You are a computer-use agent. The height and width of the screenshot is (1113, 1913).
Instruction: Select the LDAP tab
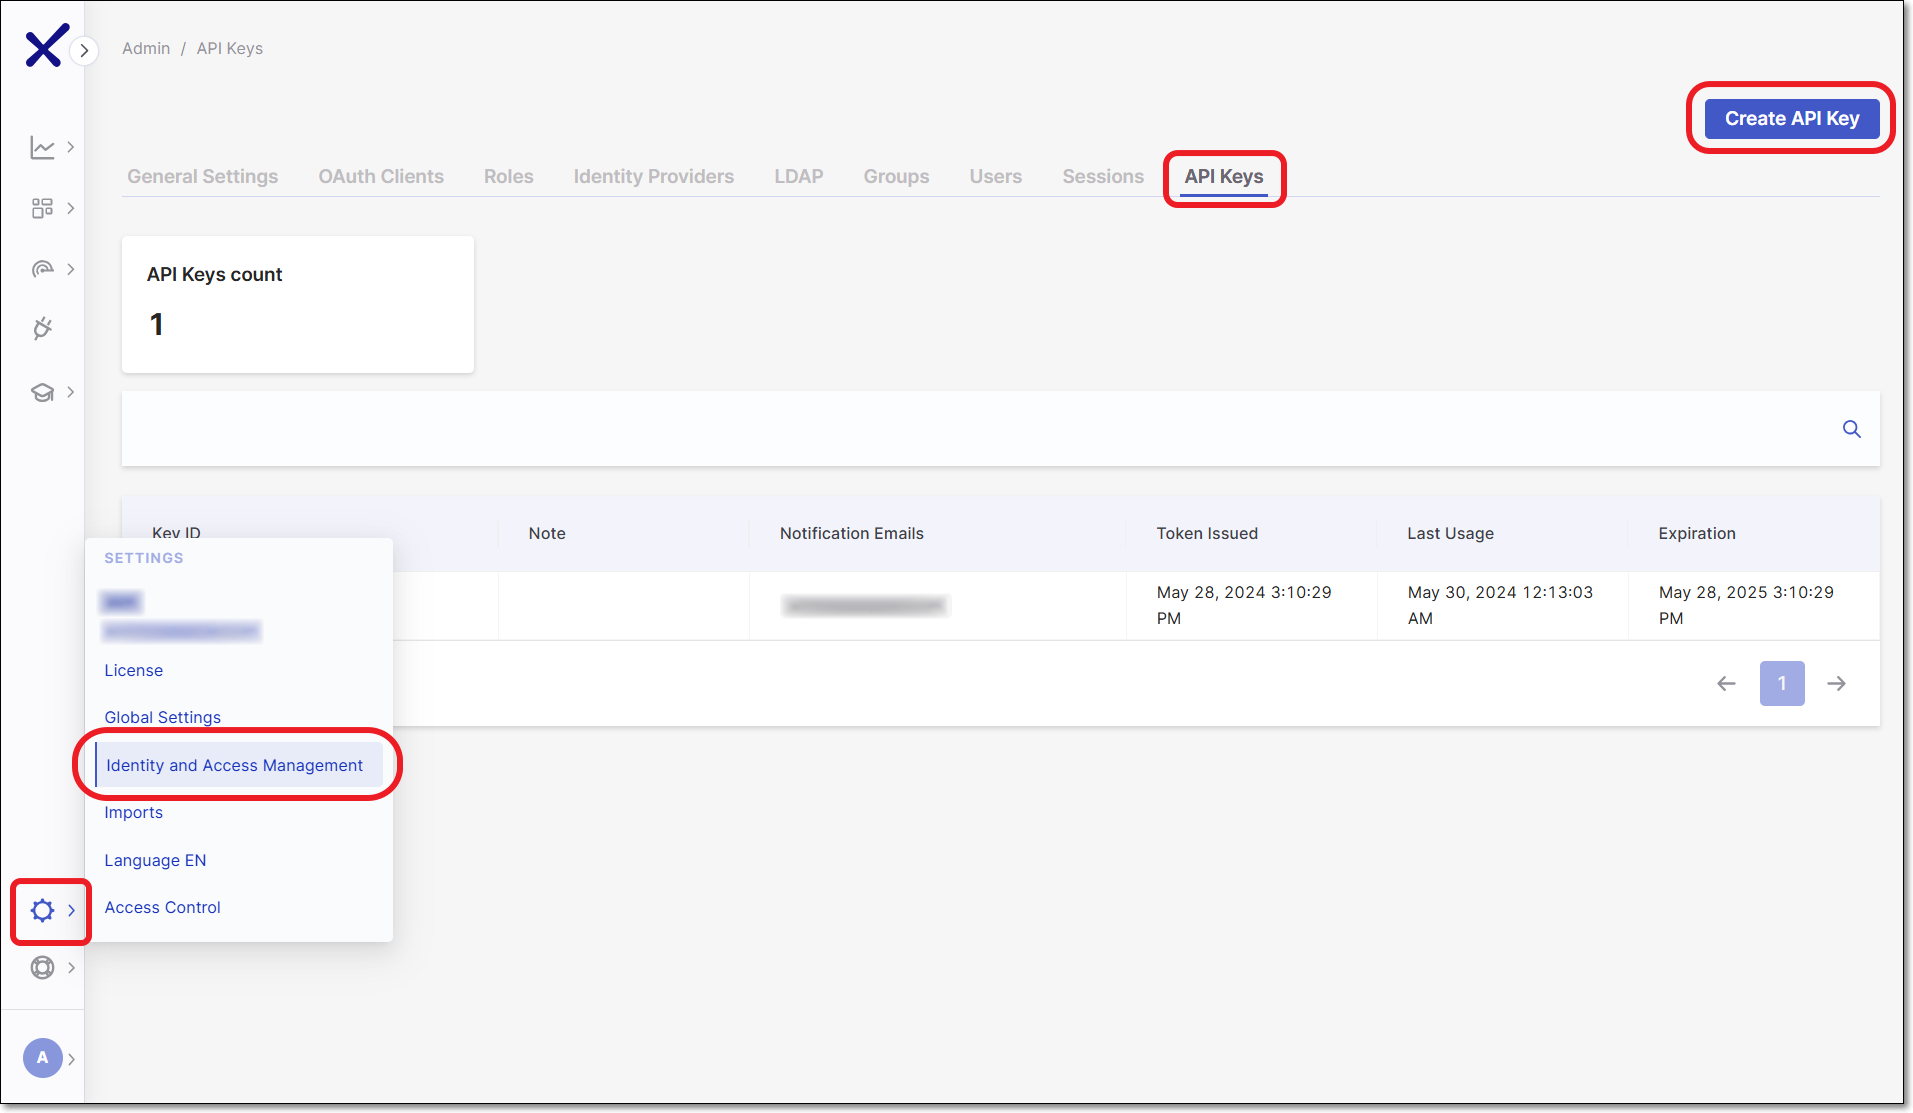[799, 176]
